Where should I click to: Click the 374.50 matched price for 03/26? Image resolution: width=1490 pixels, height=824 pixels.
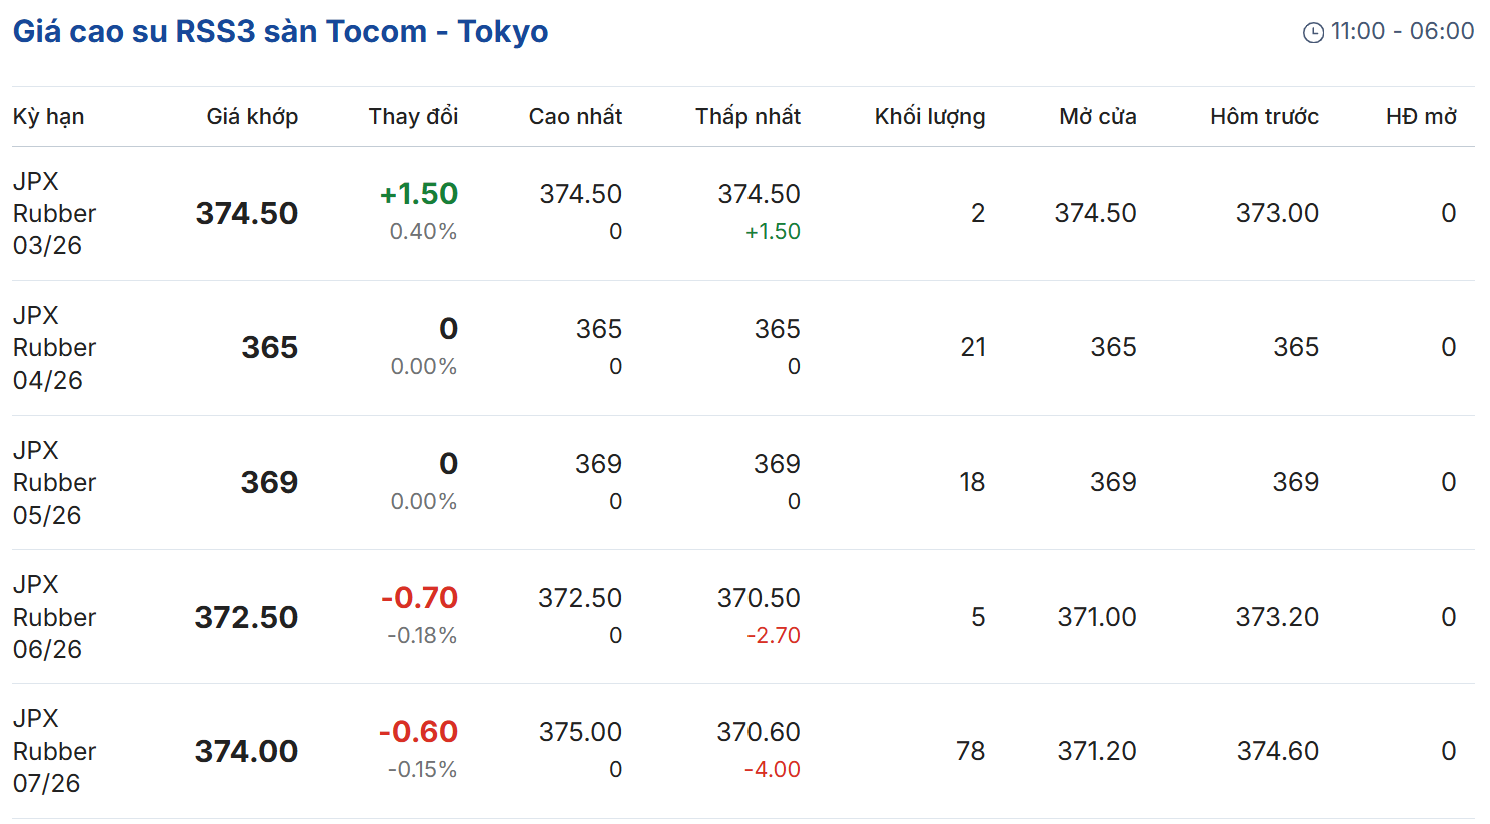point(247,214)
